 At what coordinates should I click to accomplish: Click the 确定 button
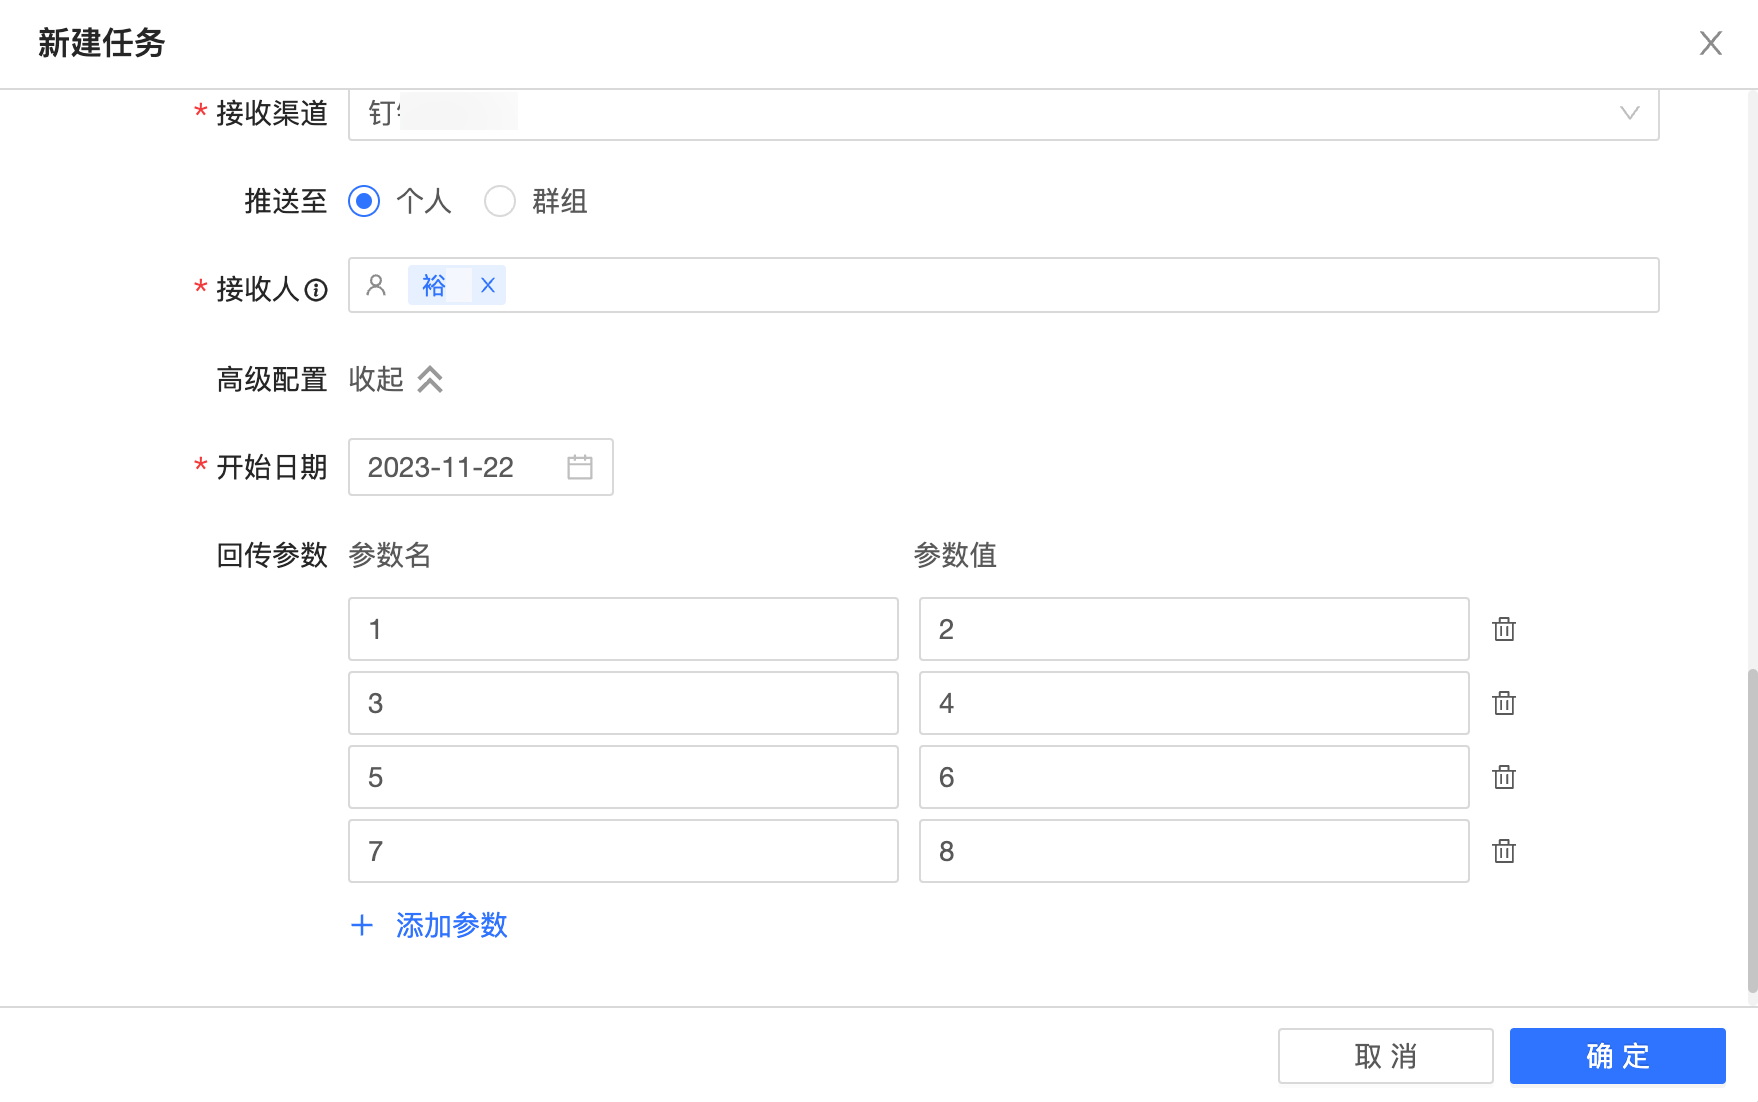[x=1617, y=1056]
